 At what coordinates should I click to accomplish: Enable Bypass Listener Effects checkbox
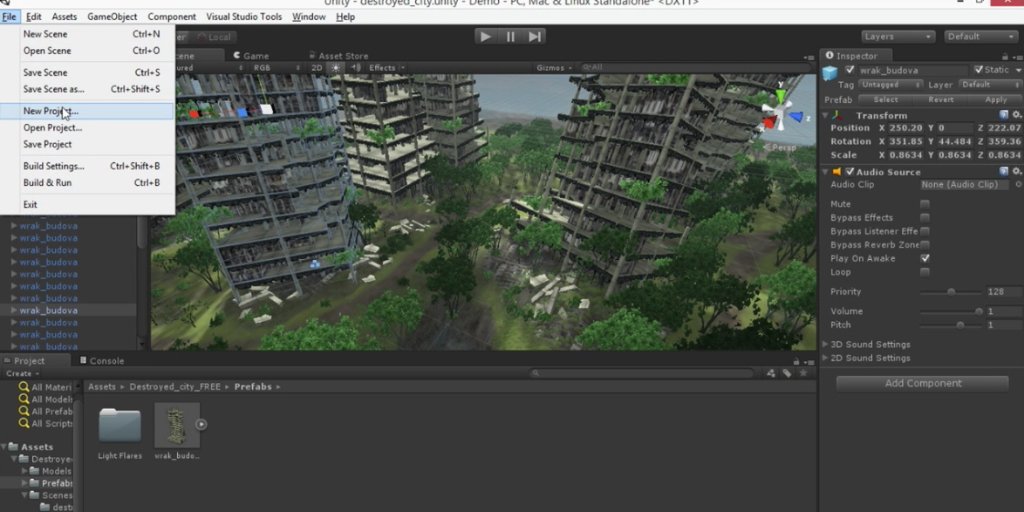pos(925,231)
